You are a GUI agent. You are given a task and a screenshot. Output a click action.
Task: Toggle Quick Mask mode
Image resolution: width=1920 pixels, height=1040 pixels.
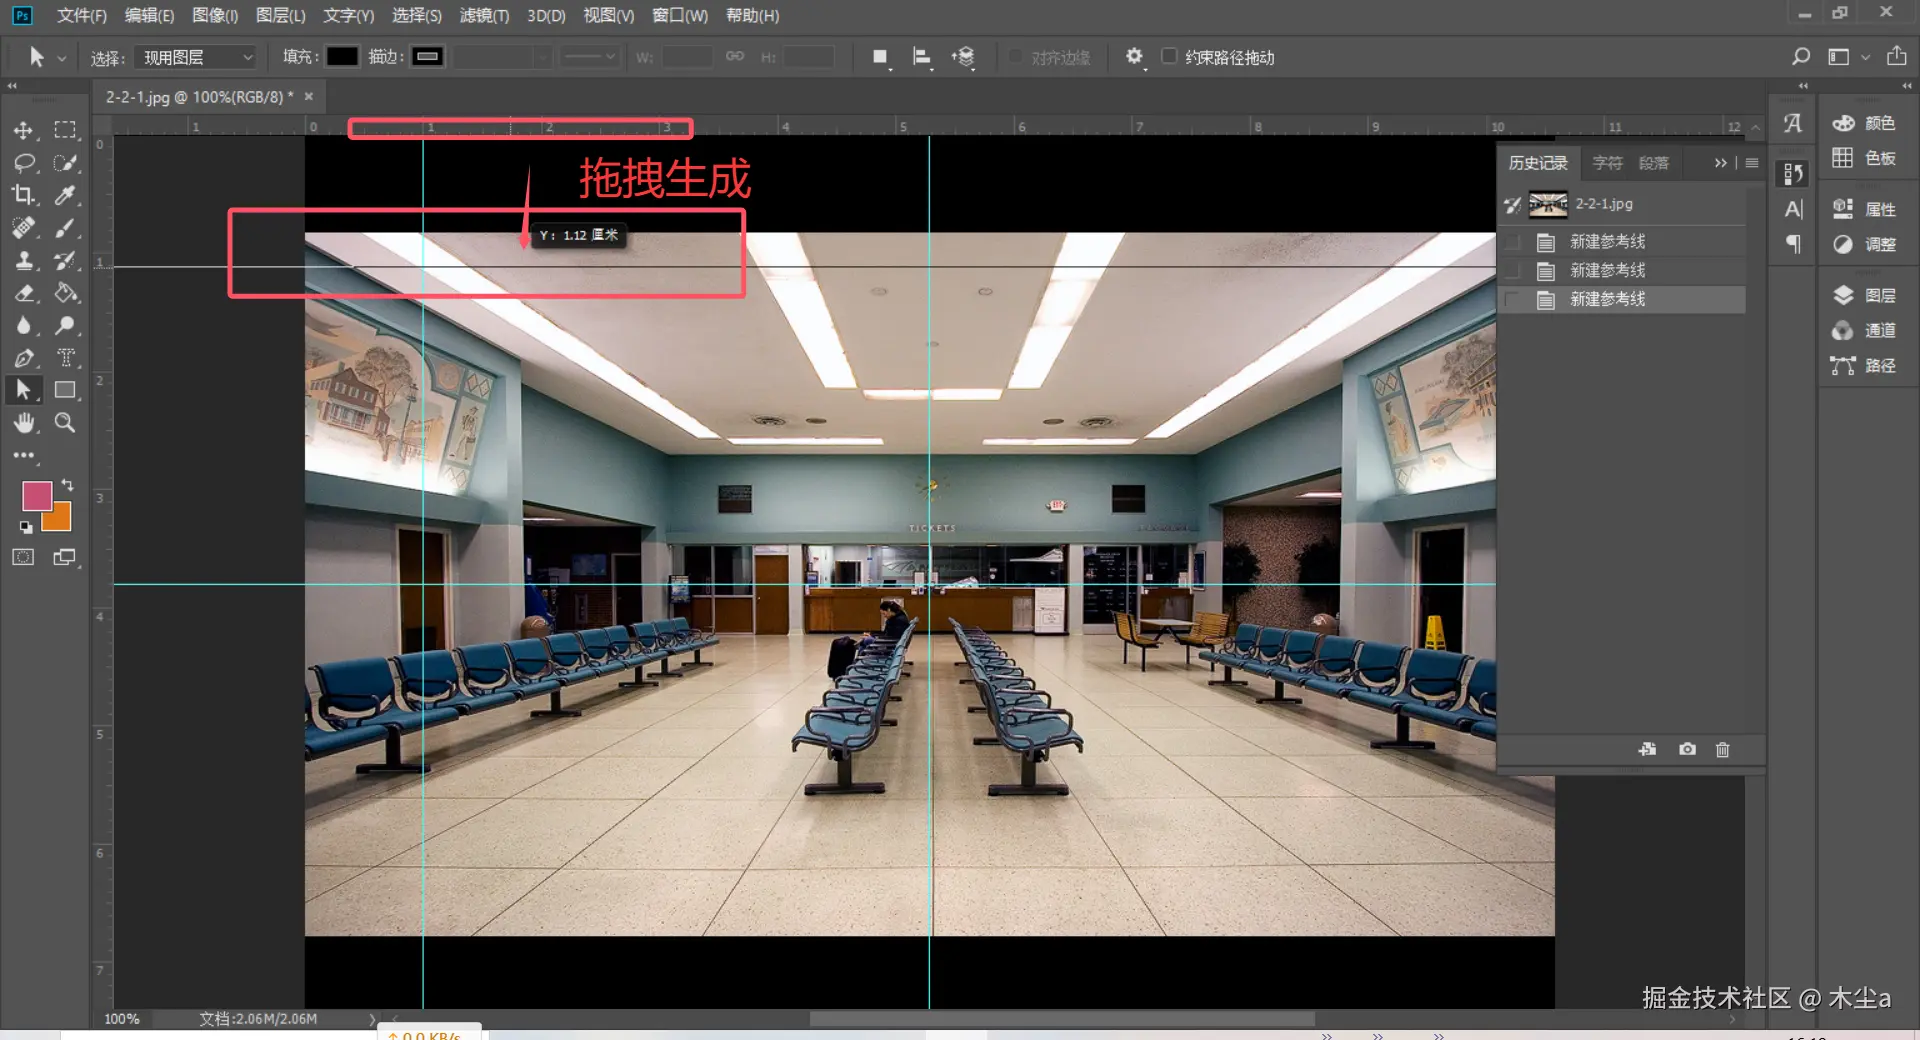click(x=23, y=557)
